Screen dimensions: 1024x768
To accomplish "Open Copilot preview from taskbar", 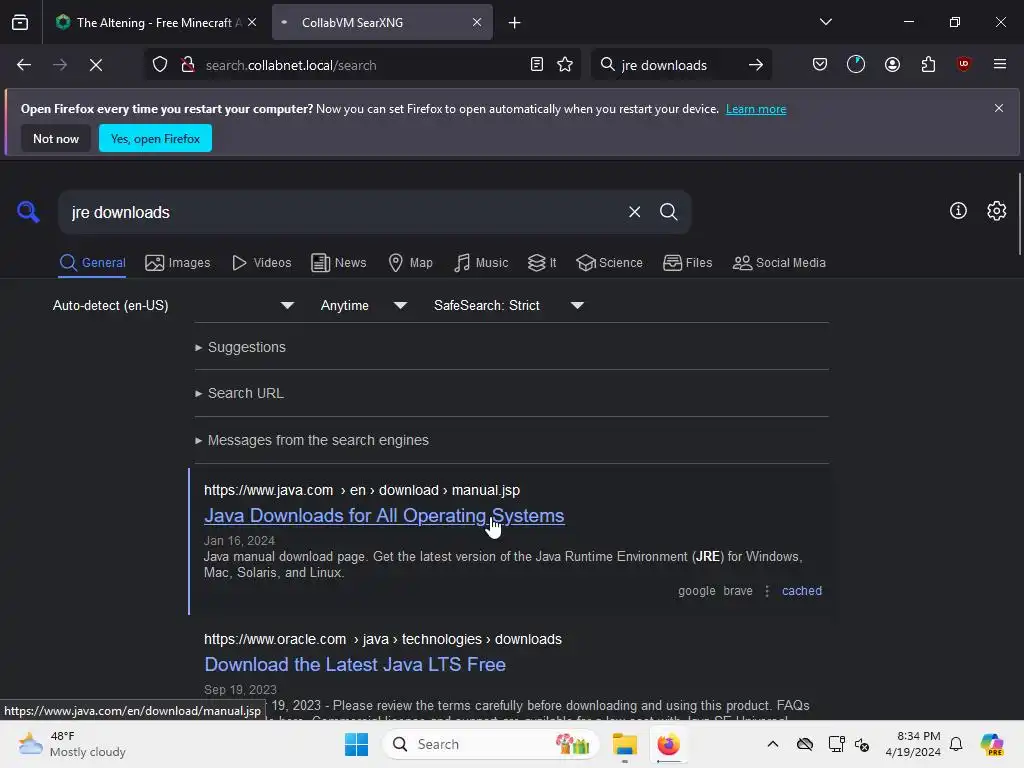I will (991, 744).
